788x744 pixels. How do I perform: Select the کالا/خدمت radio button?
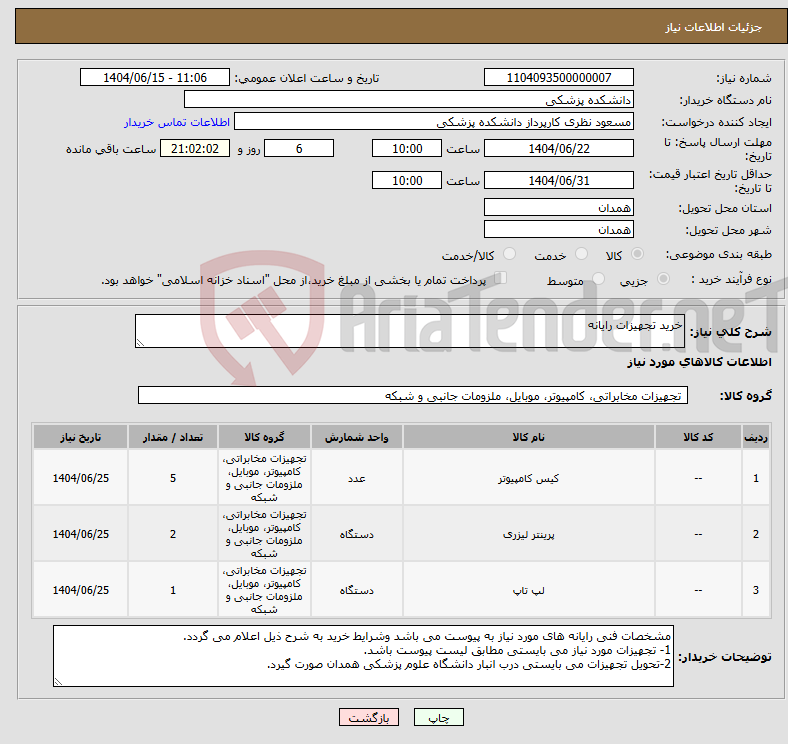tap(510, 254)
